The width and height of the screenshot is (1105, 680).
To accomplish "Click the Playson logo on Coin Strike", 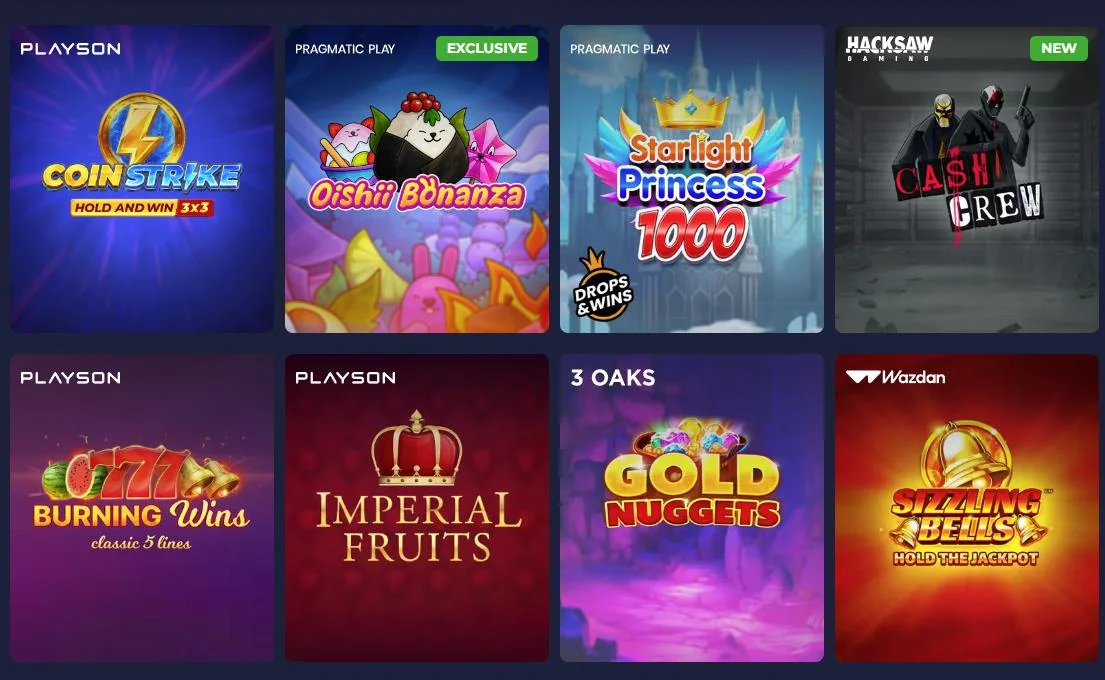I will click(70, 49).
